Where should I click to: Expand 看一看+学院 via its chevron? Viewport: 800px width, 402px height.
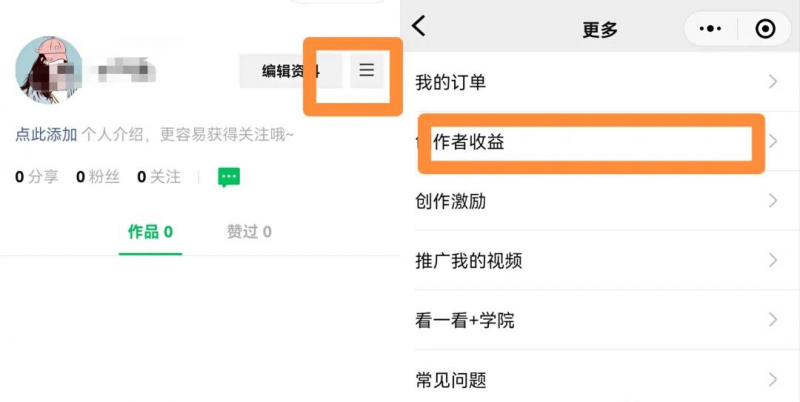click(x=772, y=320)
